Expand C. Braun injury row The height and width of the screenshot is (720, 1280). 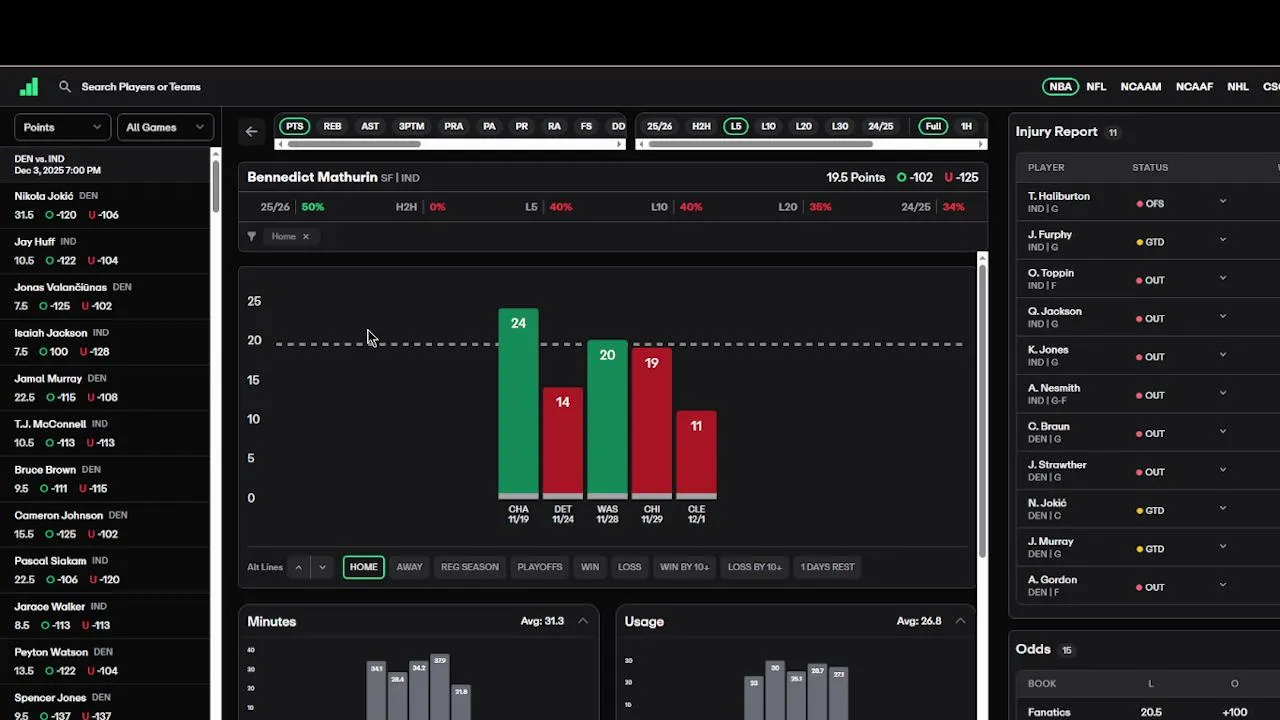tap(1222, 432)
